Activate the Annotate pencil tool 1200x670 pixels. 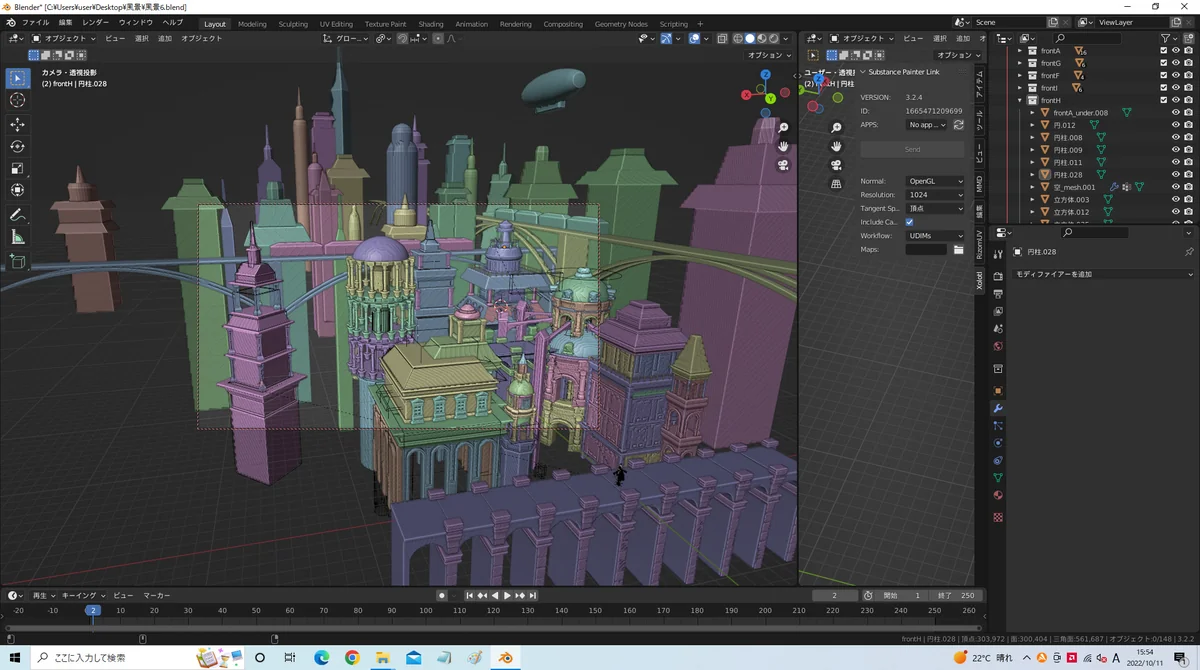pyautogui.click(x=17, y=215)
